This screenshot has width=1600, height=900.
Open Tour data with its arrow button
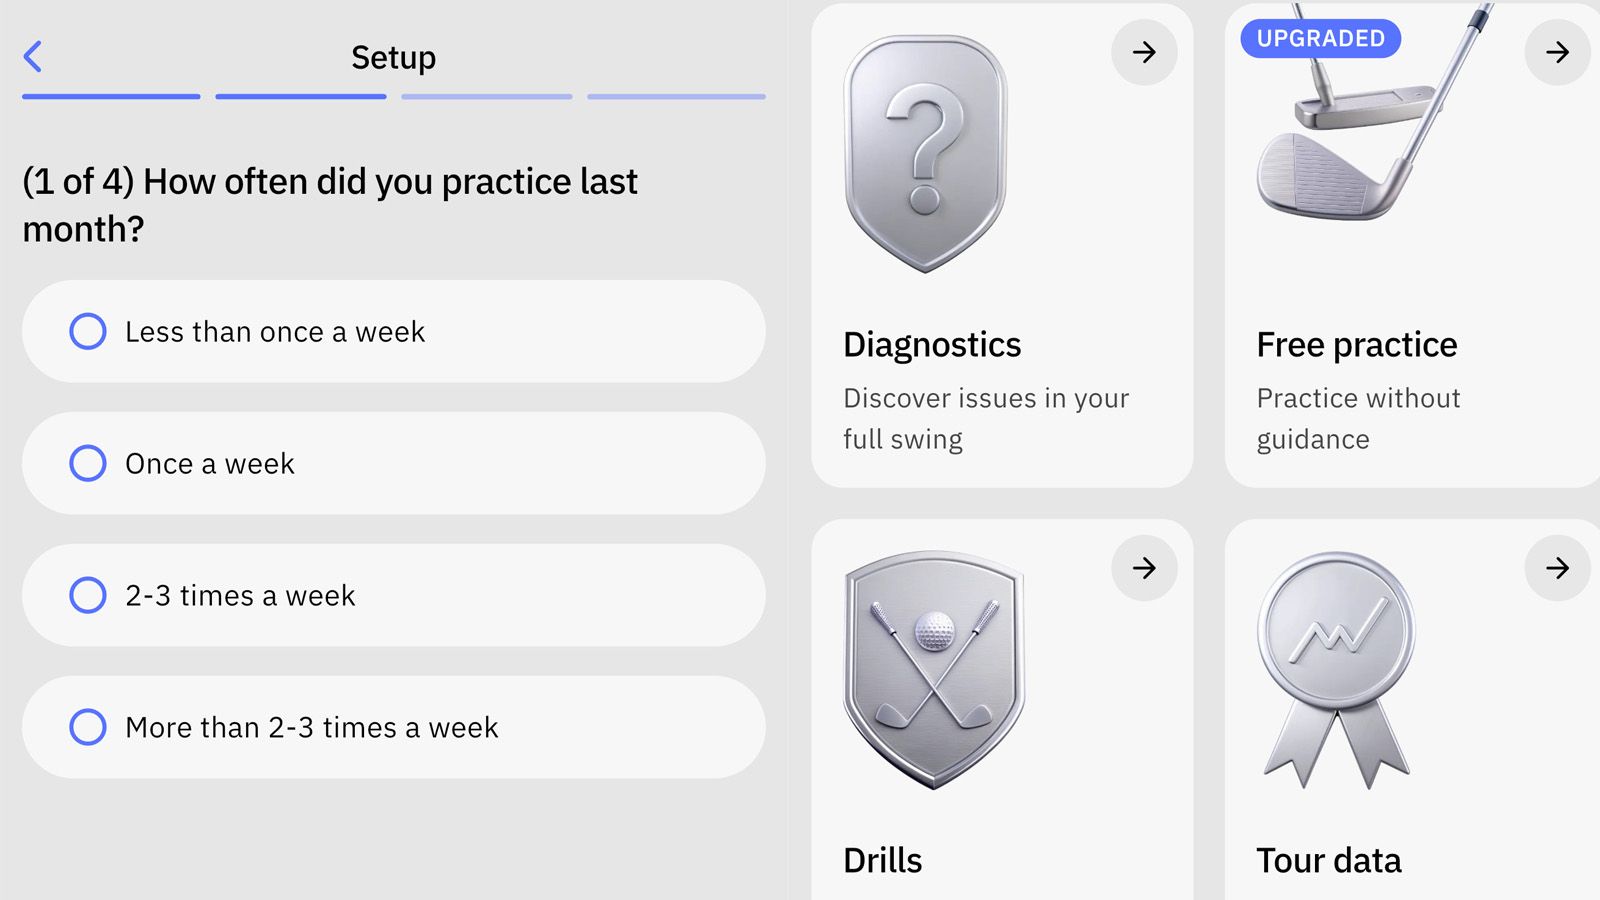coord(1557,568)
